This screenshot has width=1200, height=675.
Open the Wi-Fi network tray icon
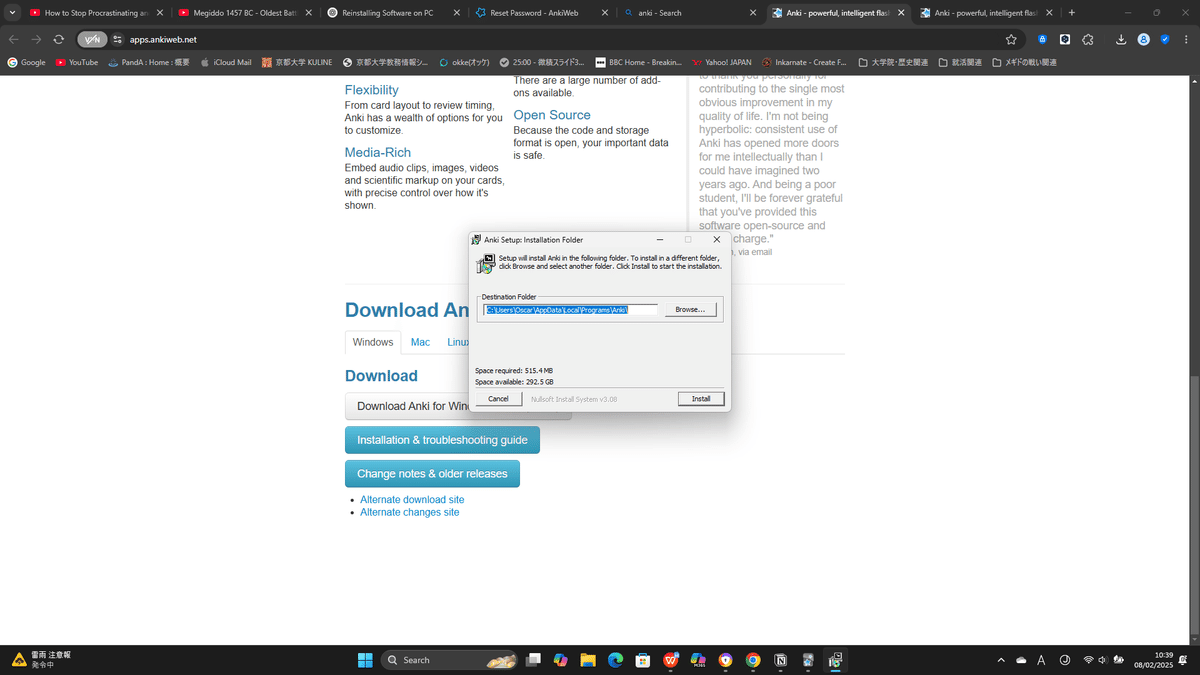[x=1088, y=660]
